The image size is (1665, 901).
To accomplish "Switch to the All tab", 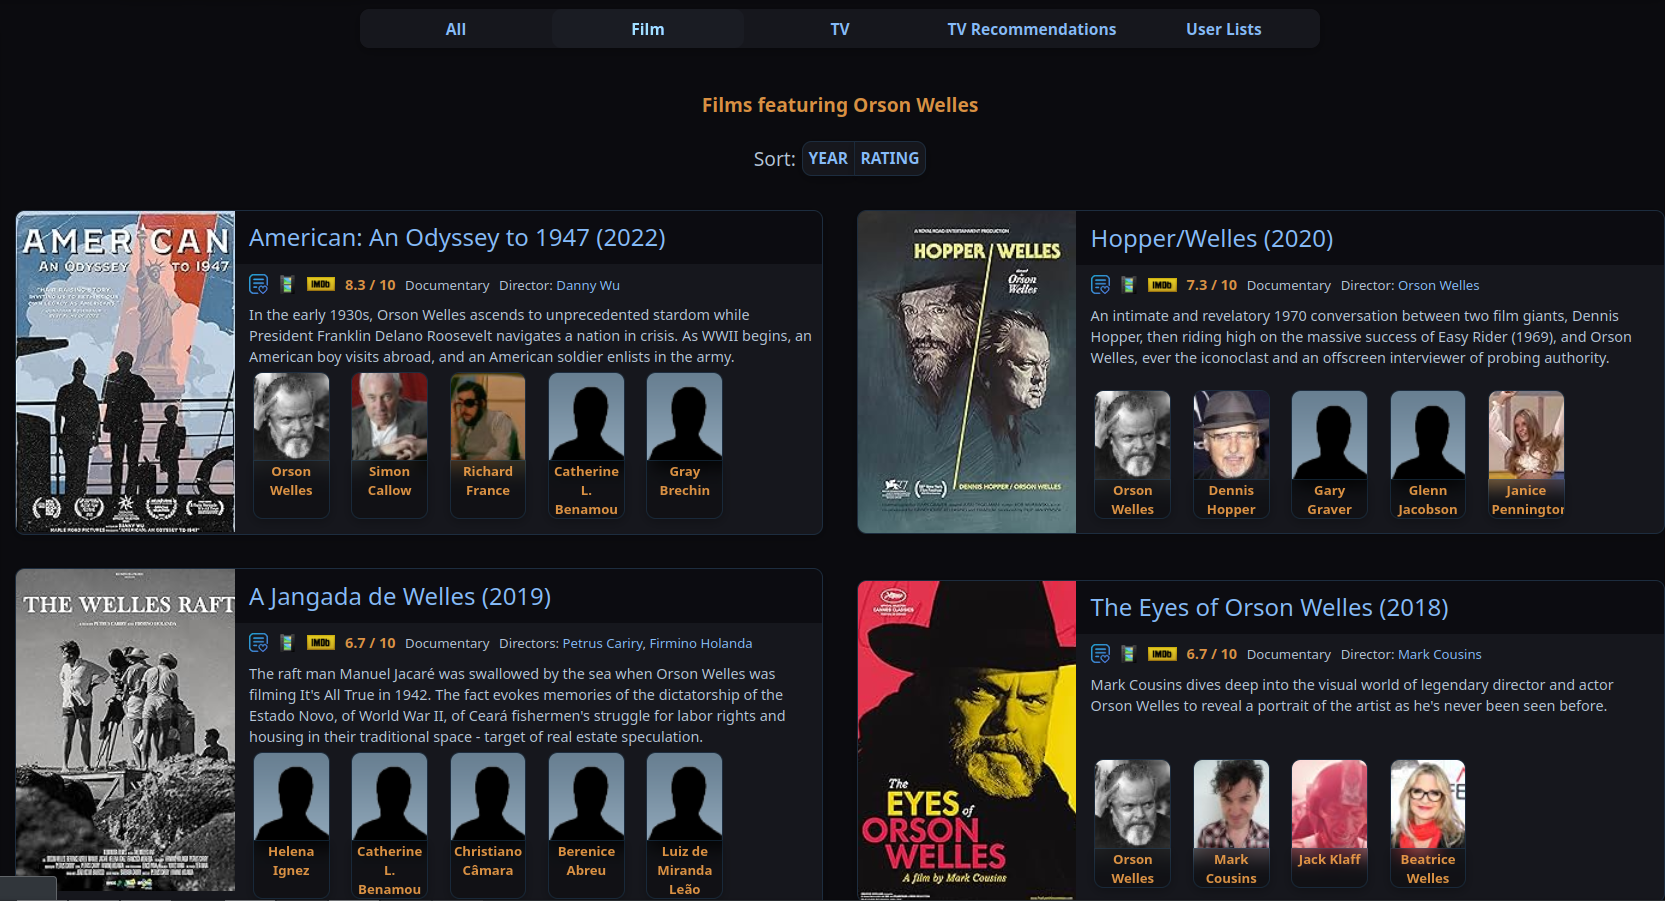I will tap(456, 29).
